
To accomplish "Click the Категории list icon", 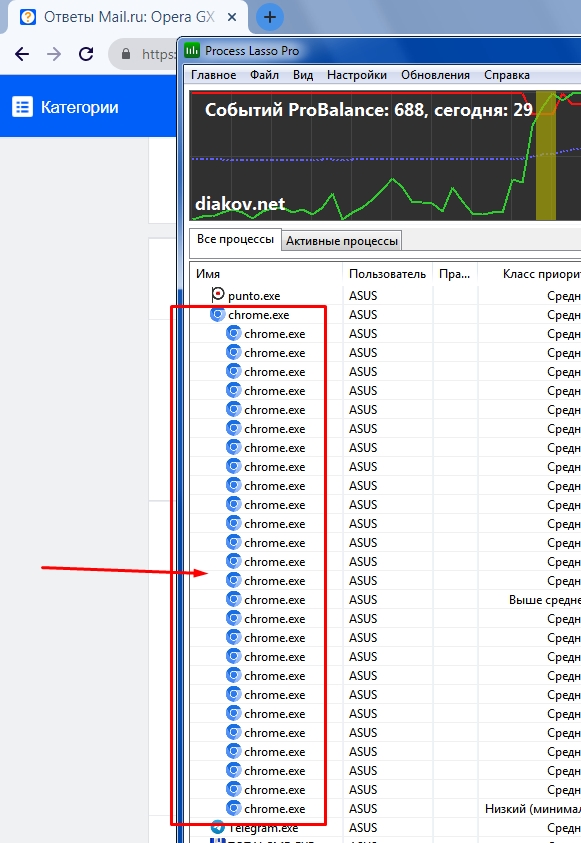I will (x=23, y=107).
